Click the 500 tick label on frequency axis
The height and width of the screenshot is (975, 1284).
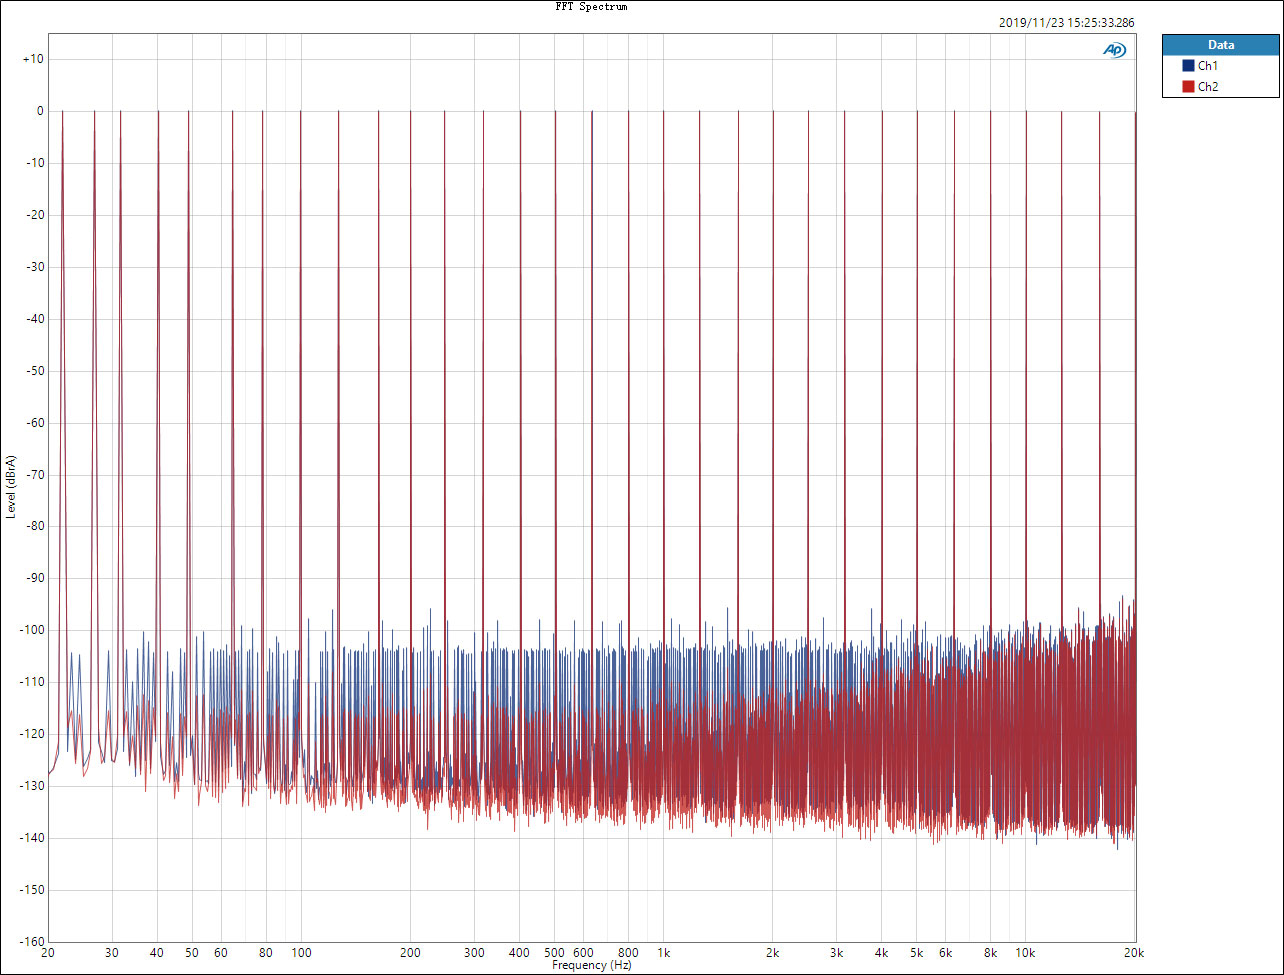[x=554, y=953]
